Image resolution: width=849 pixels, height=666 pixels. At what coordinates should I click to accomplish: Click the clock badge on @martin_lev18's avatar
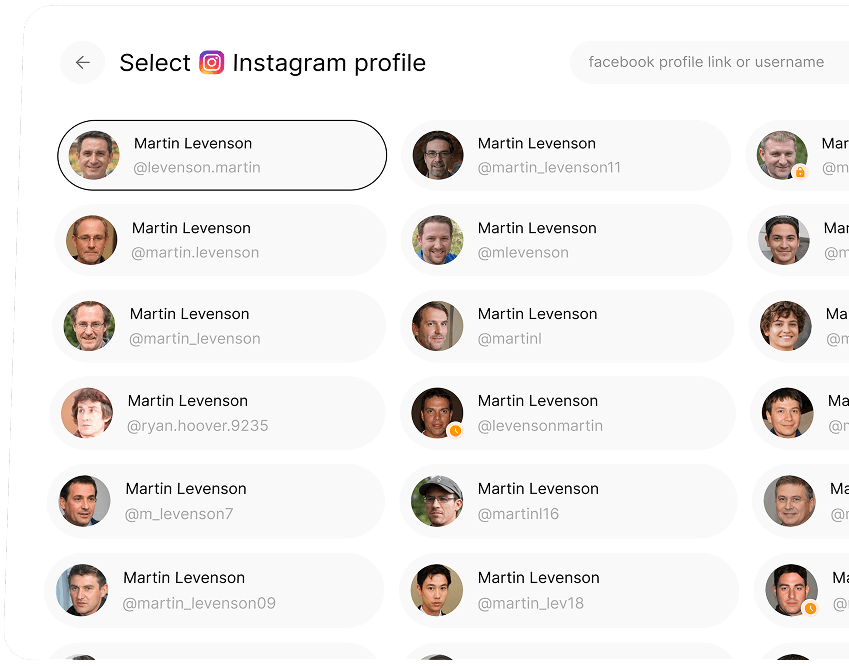(455, 607)
